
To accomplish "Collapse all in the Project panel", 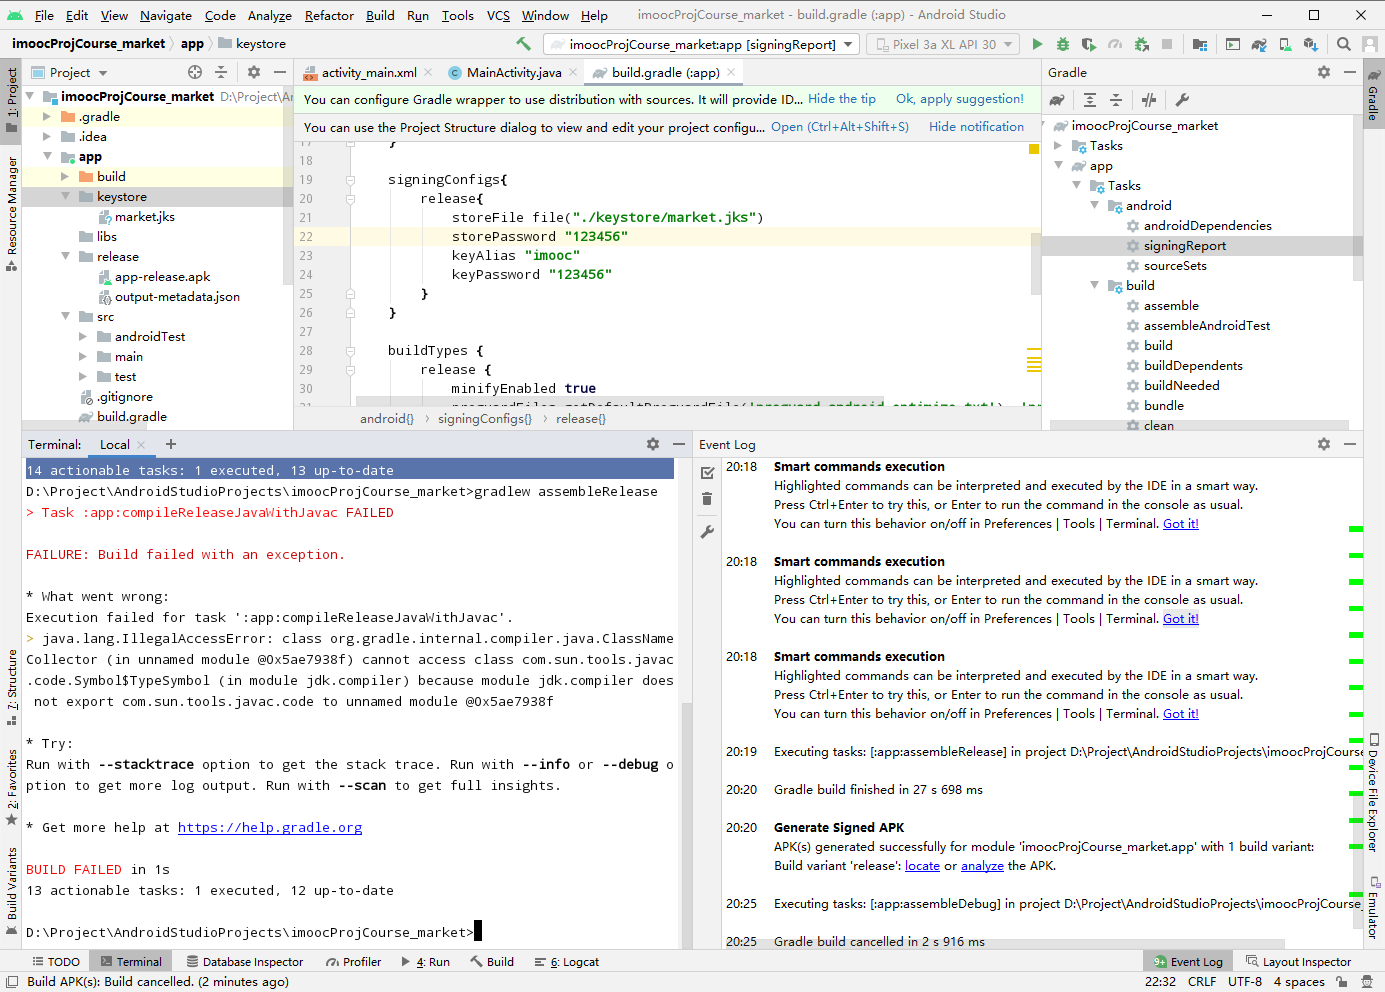I will [221, 72].
